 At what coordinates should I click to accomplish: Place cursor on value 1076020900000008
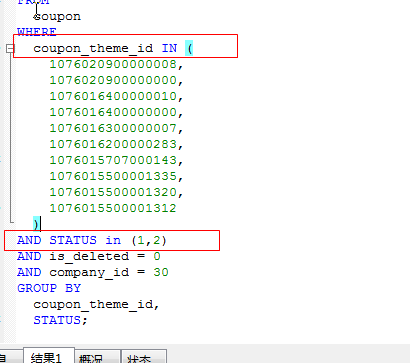tap(113, 64)
